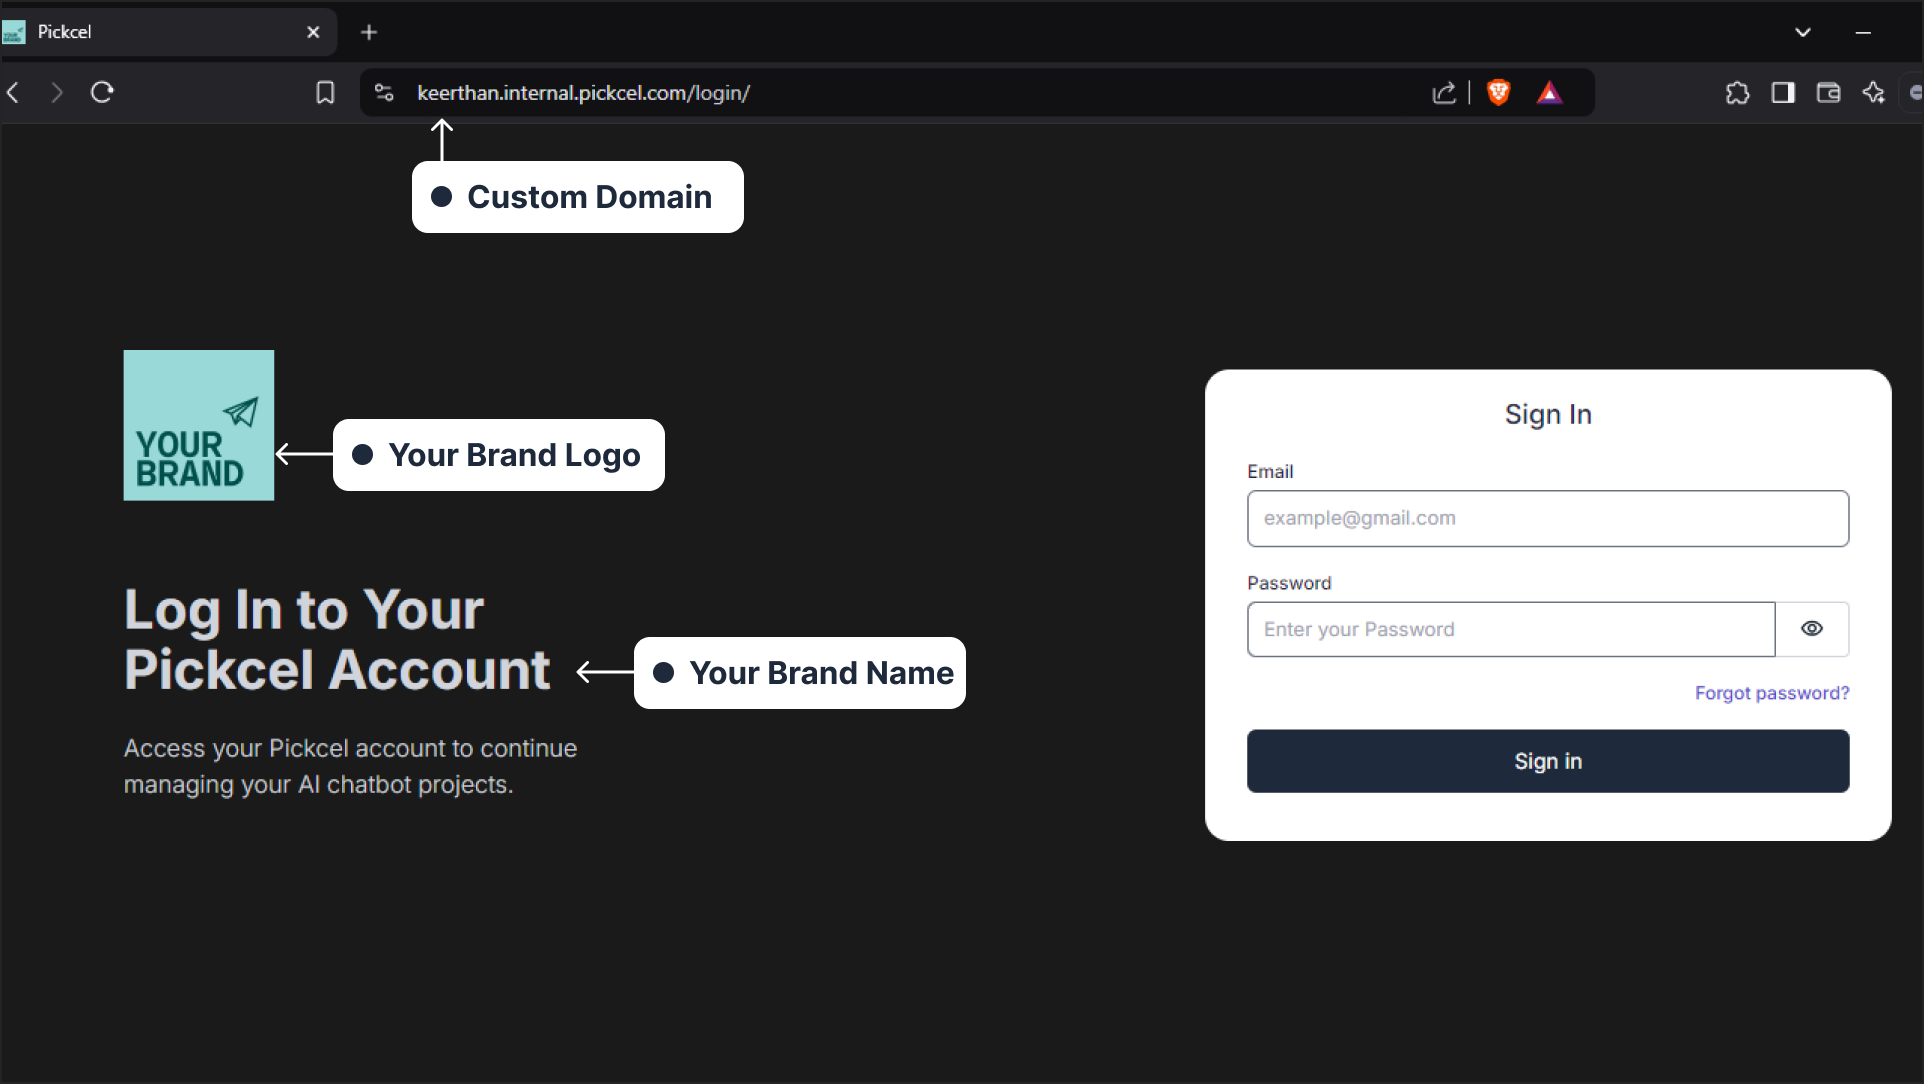Screen dimensions: 1924x1084
Task: Click the address bar URL
Action: click(x=583, y=93)
